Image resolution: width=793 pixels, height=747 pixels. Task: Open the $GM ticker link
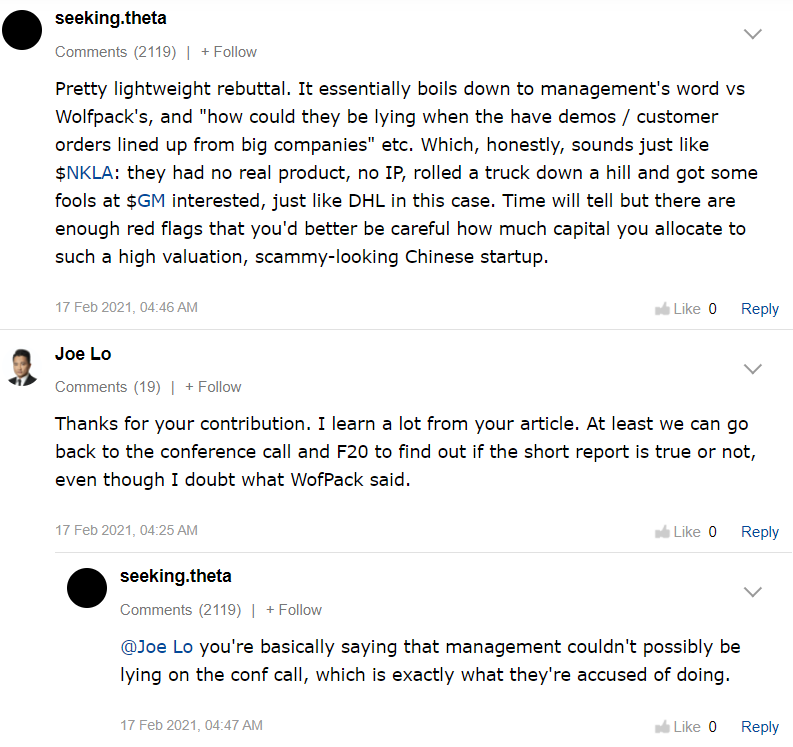coord(146,200)
